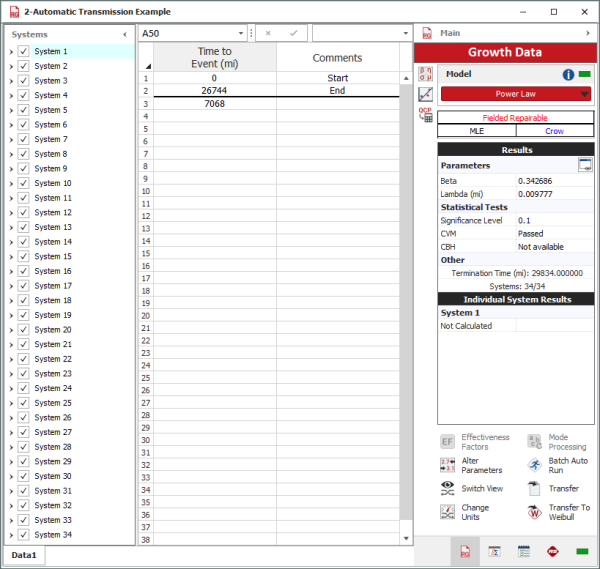This screenshot has height=569, width=600.
Task: Click the Change Units icon
Action: pos(450,513)
